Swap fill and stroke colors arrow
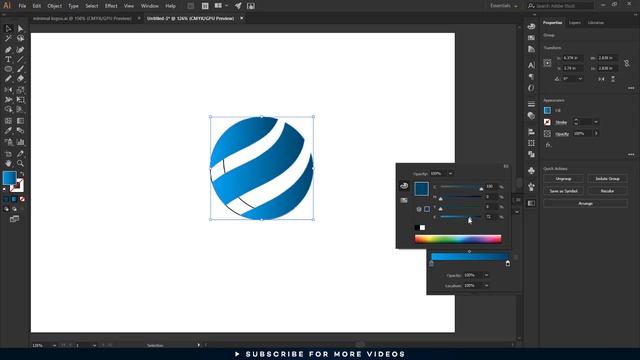This screenshot has height=360, width=640. tap(22, 174)
